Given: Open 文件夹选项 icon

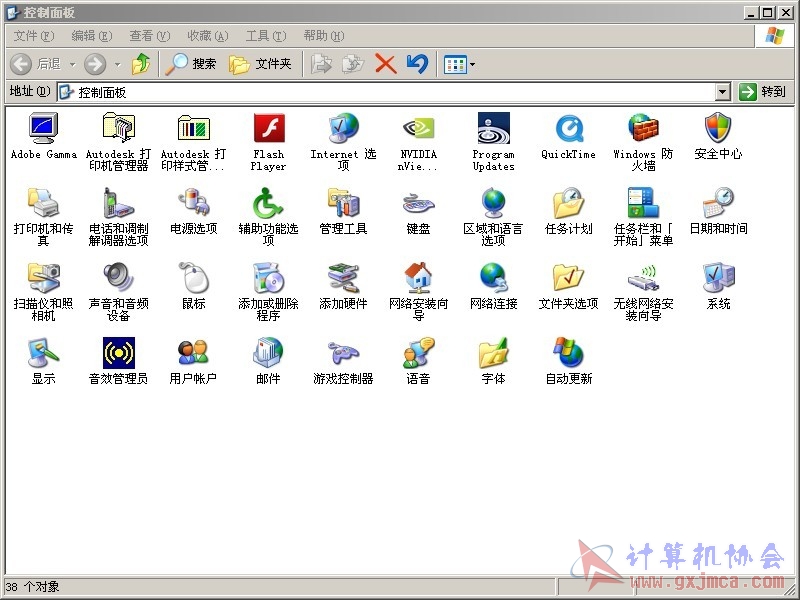Looking at the screenshot, I should click(x=568, y=278).
